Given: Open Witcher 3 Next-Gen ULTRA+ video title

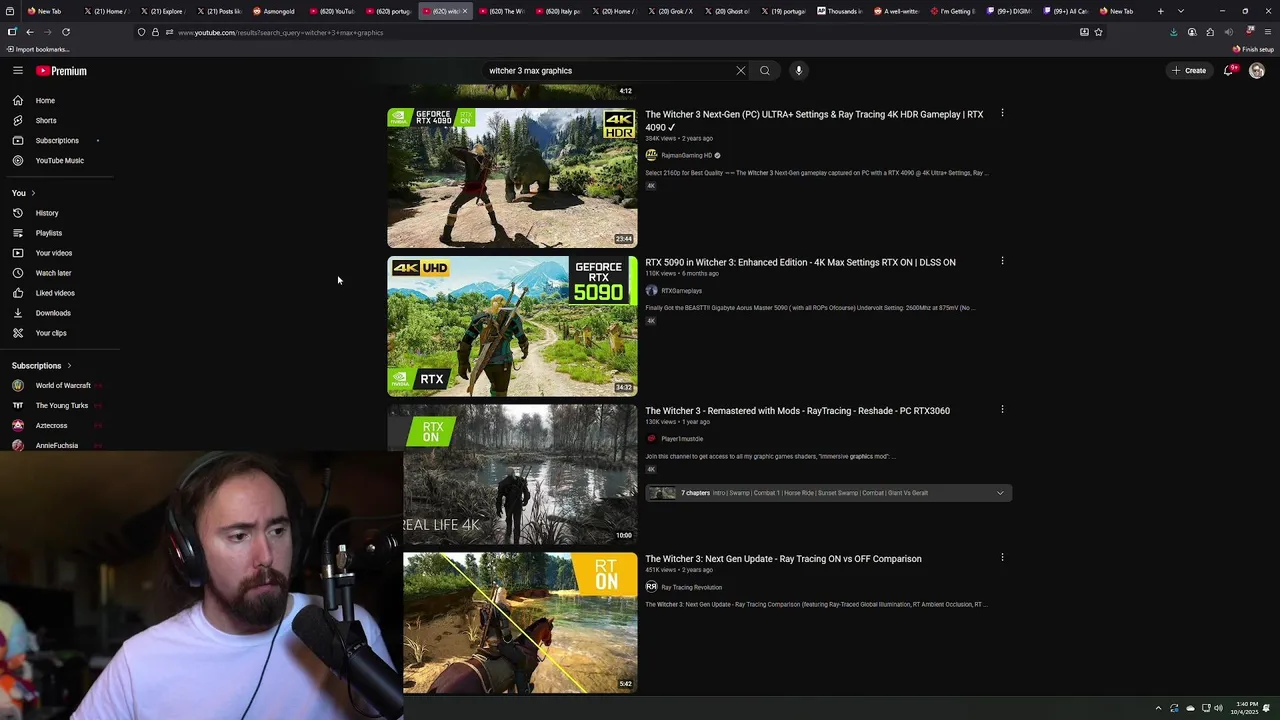Looking at the screenshot, I should [x=814, y=121].
